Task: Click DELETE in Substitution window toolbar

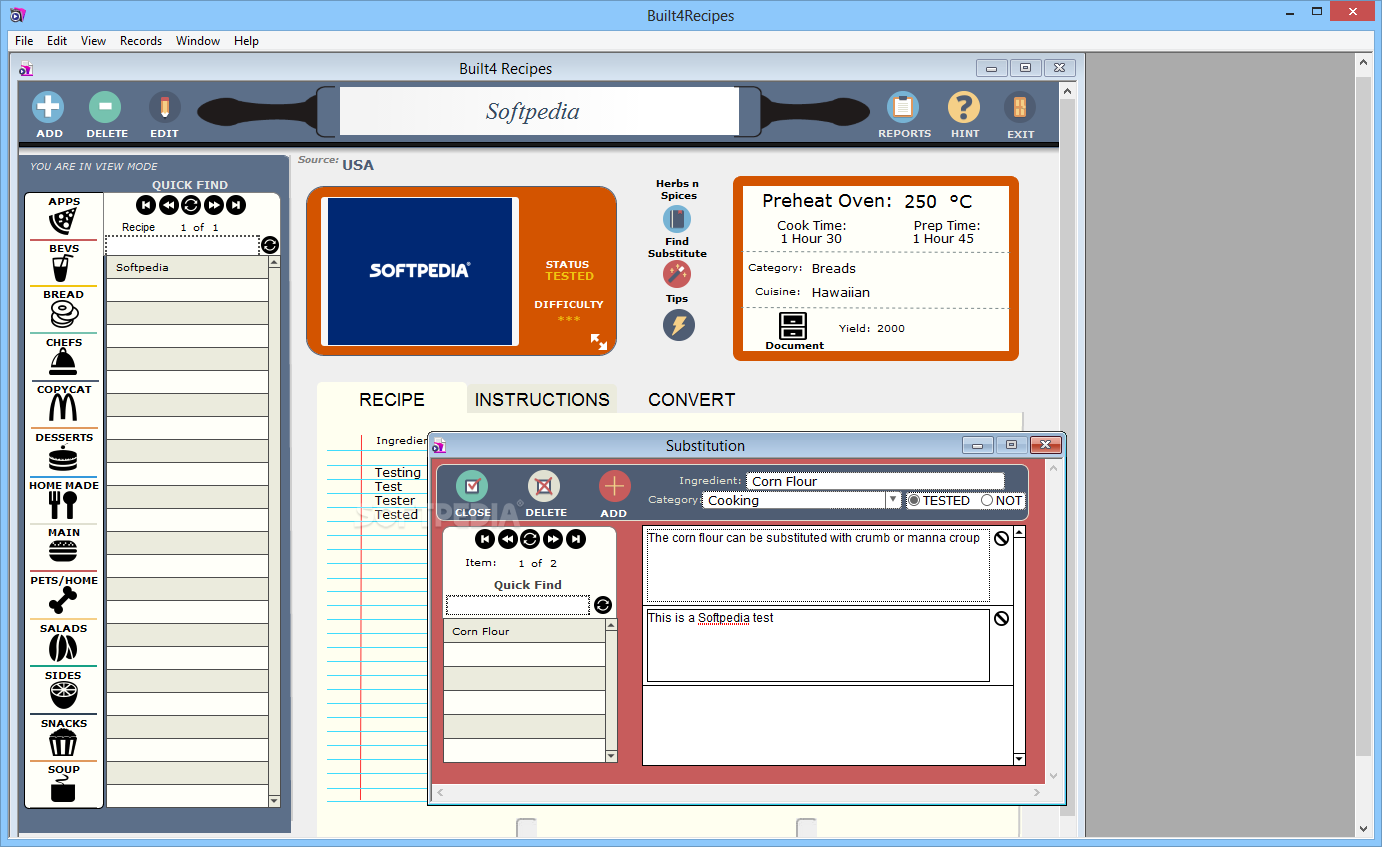Action: [x=544, y=487]
